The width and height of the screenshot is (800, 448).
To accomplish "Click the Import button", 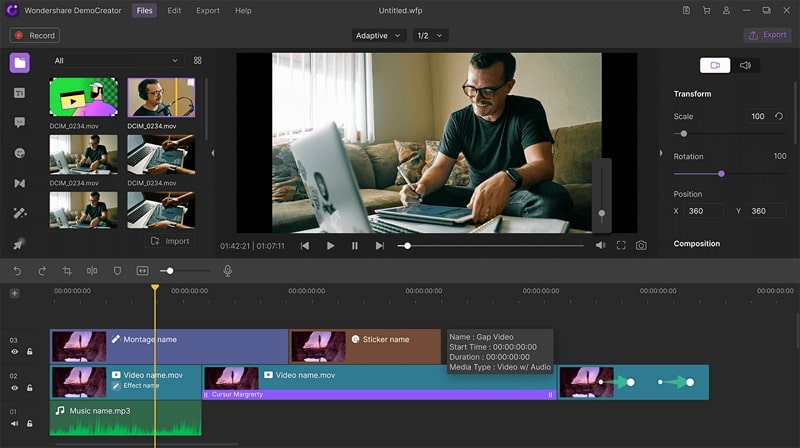I will 170,241.
